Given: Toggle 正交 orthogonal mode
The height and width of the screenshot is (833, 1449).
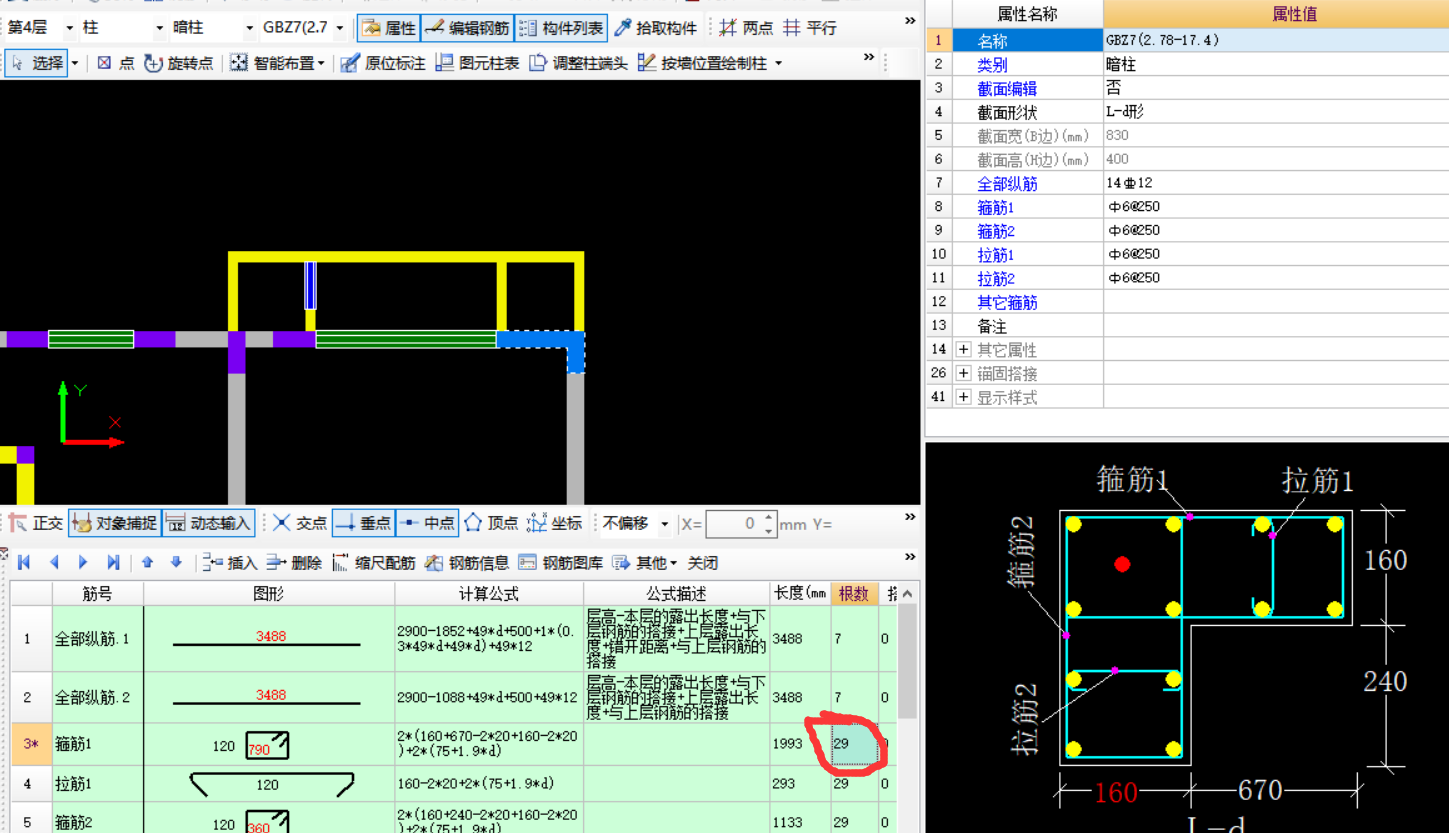Looking at the screenshot, I should point(36,523).
